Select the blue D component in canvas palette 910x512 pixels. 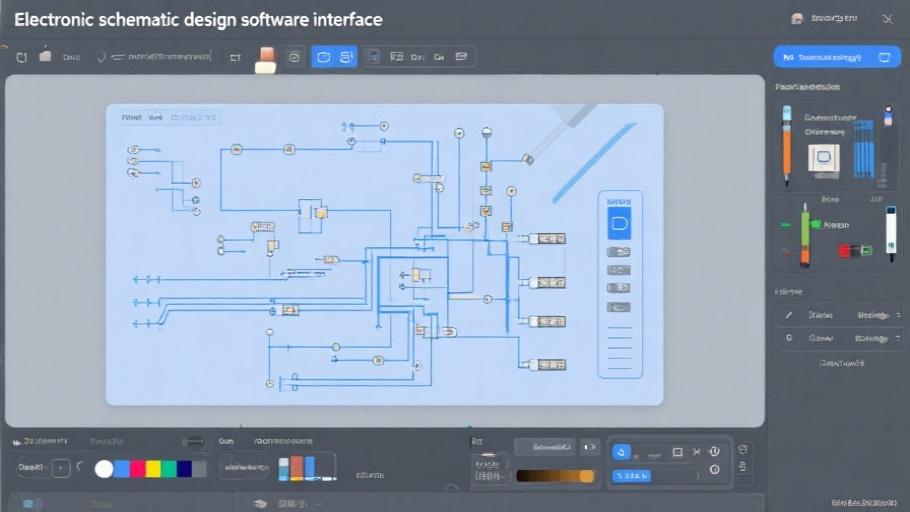click(x=619, y=224)
